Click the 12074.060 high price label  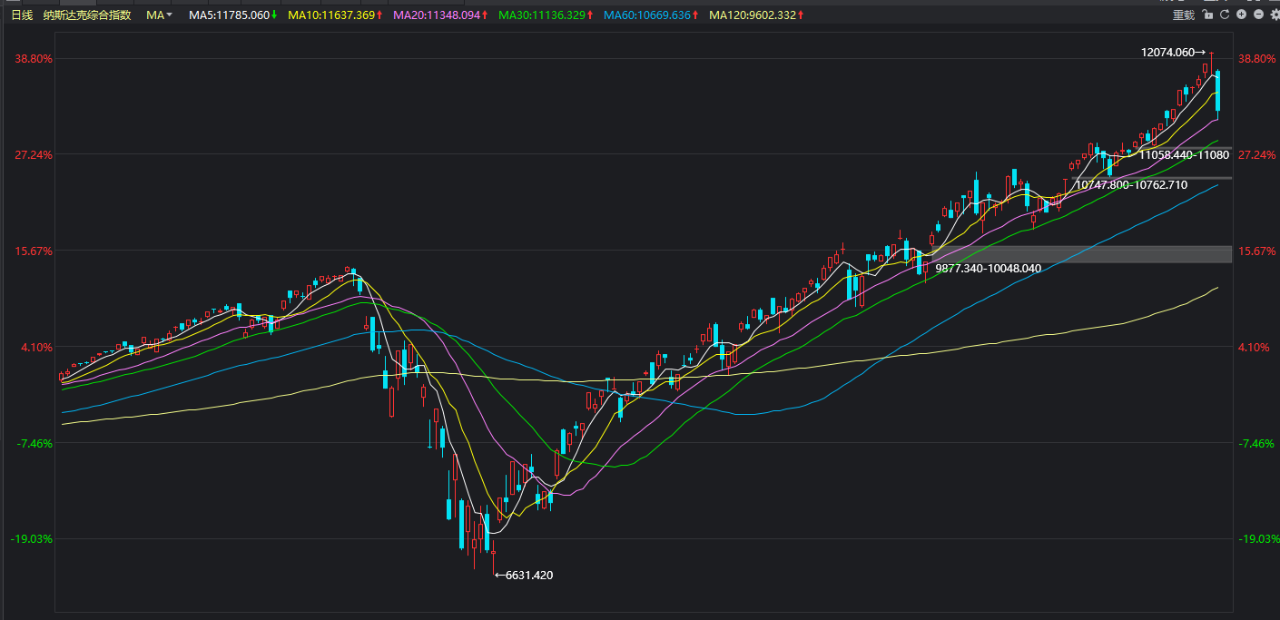1168,52
